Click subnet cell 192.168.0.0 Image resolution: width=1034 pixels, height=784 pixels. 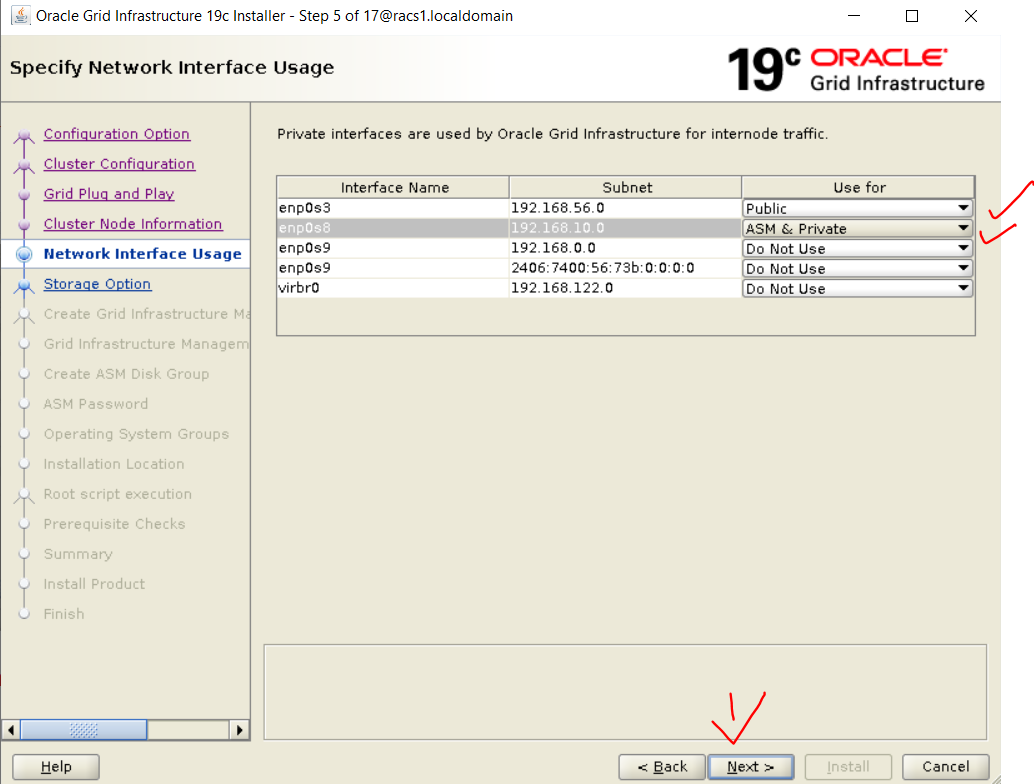(625, 248)
